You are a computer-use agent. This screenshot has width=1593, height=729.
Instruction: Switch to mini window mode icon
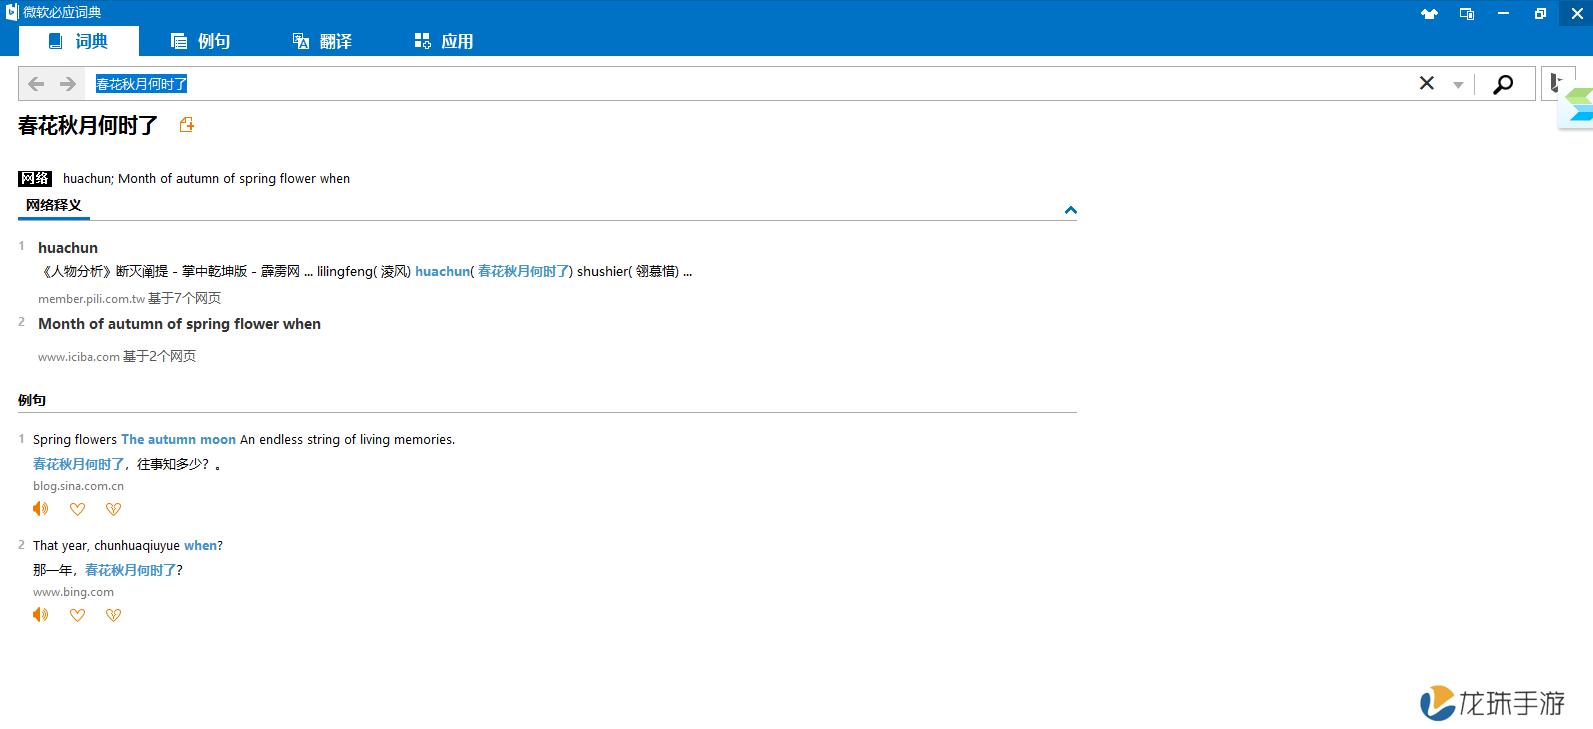point(1467,13)
